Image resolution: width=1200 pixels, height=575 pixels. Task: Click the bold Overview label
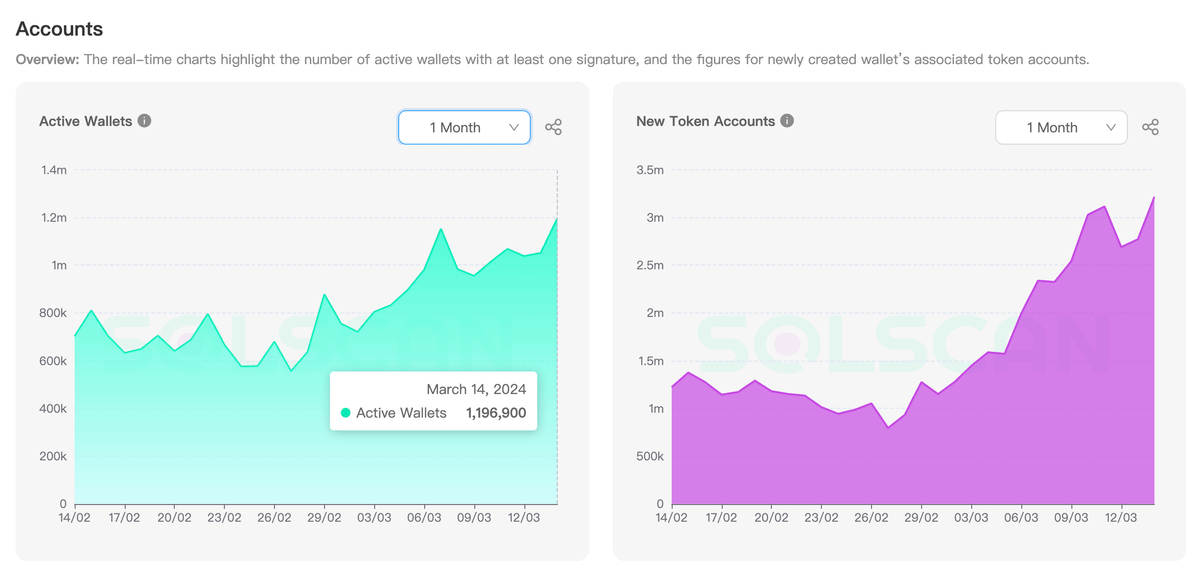pyautogui.click(x=47, y=59)
